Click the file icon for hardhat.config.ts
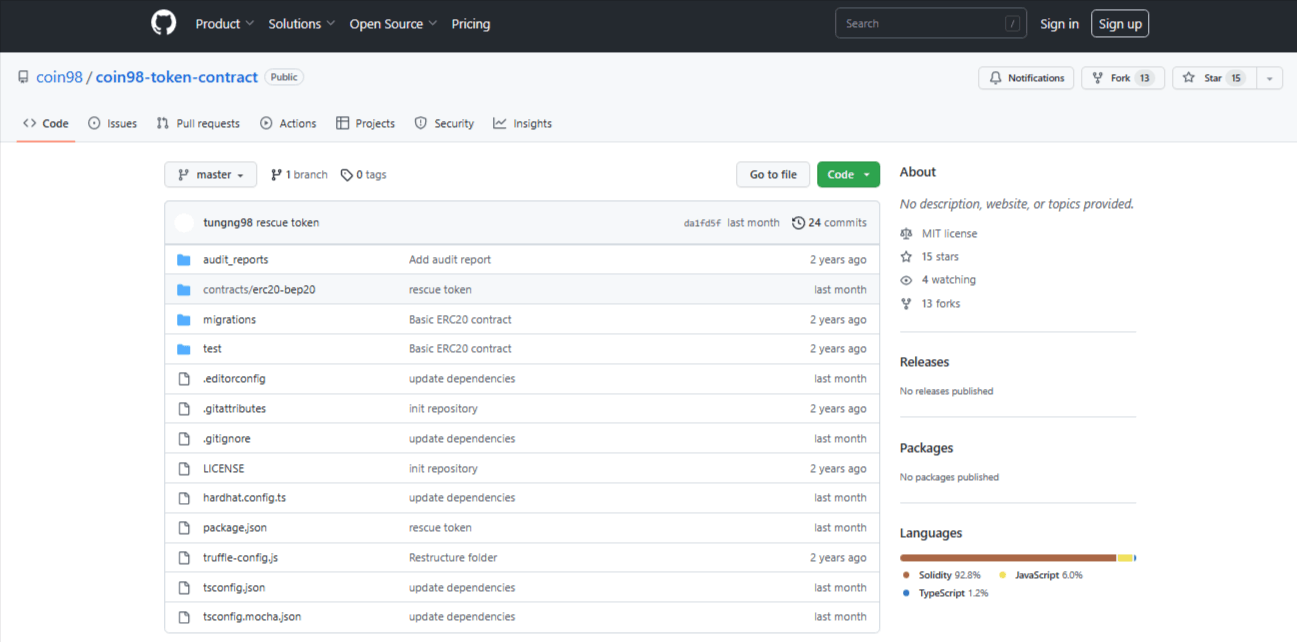The width and height of the screenshot is (1297, 642). tap(184, 498)
